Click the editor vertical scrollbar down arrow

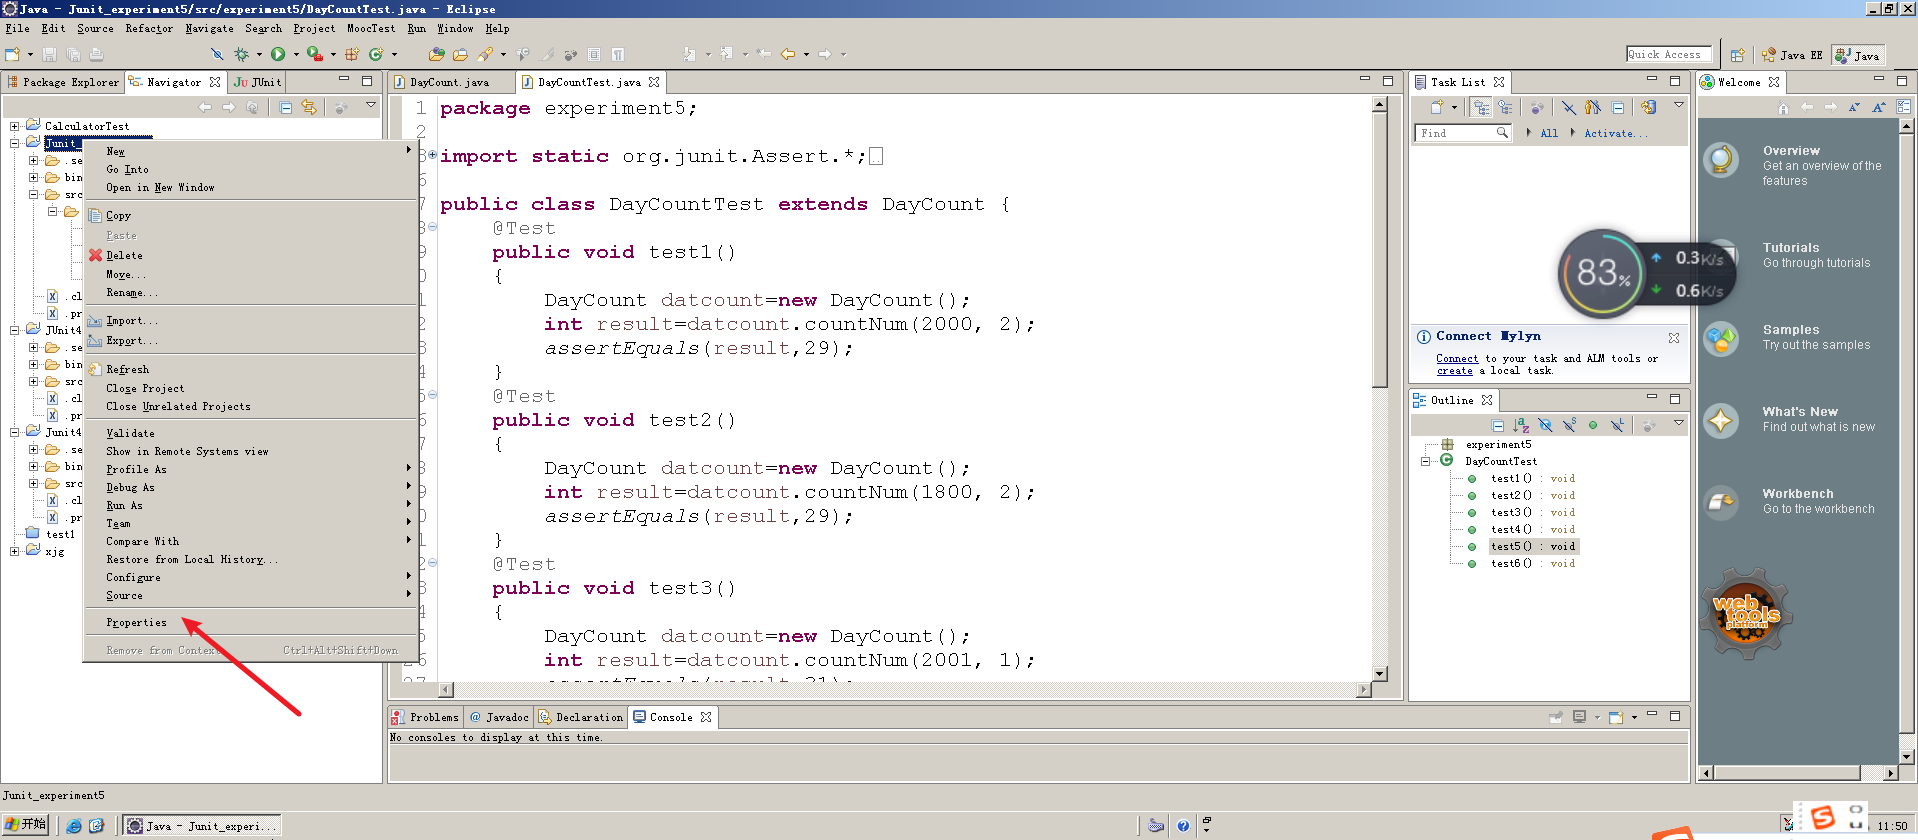click(x=1380, y=674)
